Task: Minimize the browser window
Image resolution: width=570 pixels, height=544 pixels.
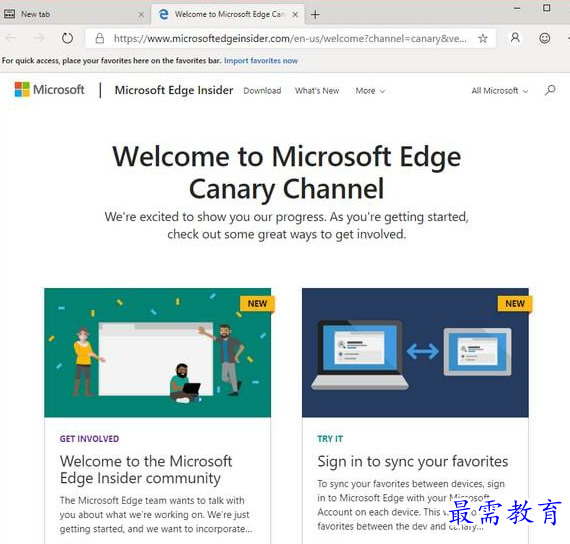Action: (517, 8)
